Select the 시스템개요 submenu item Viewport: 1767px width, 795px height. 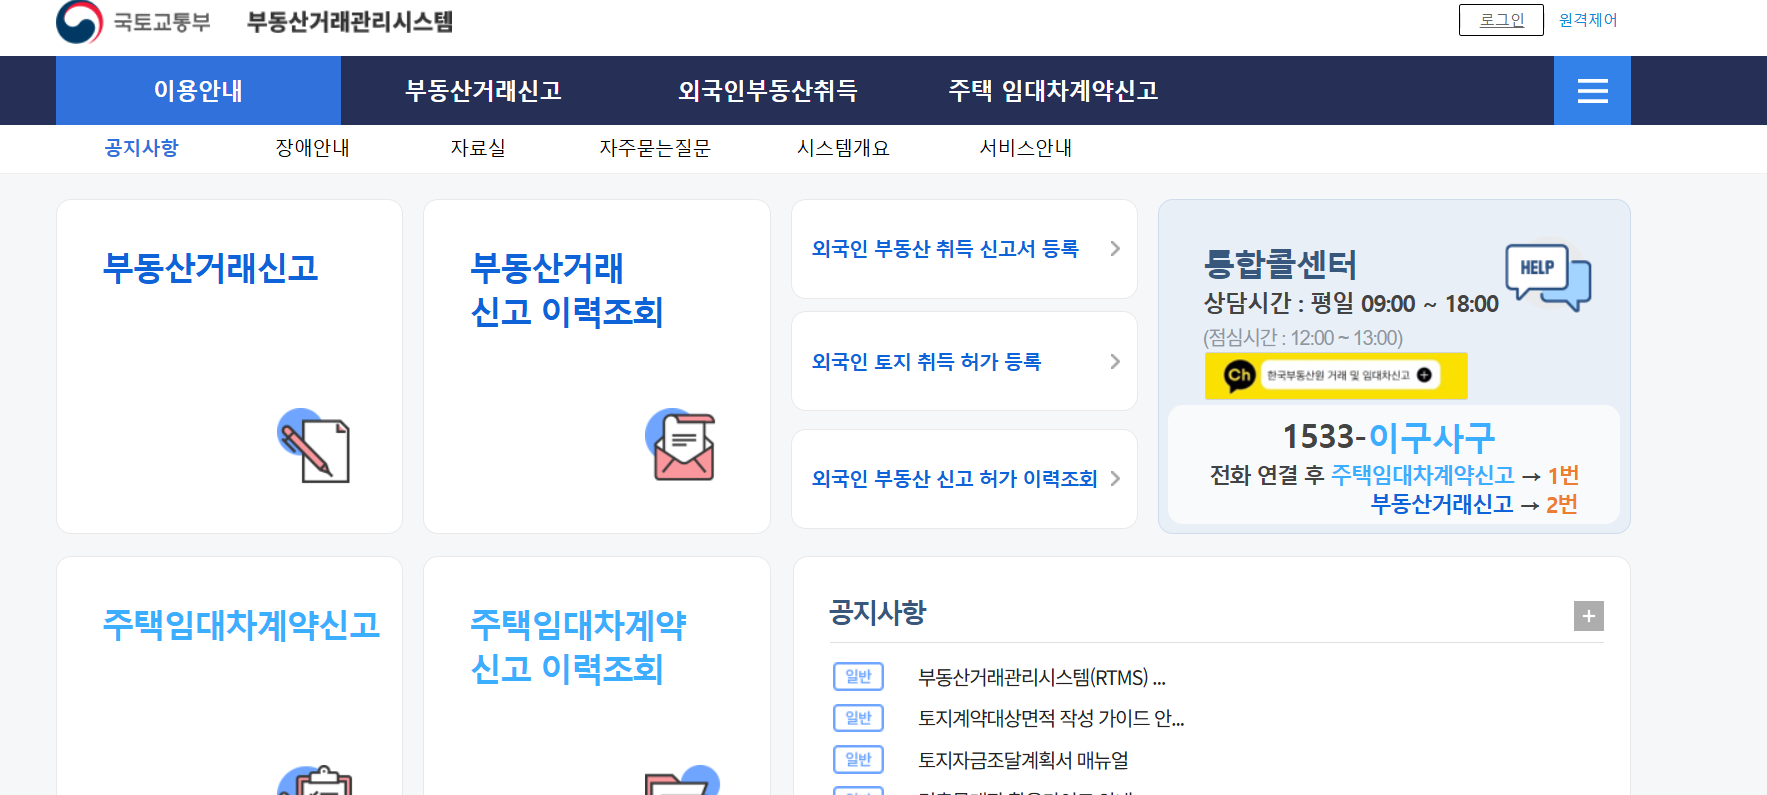843,148
